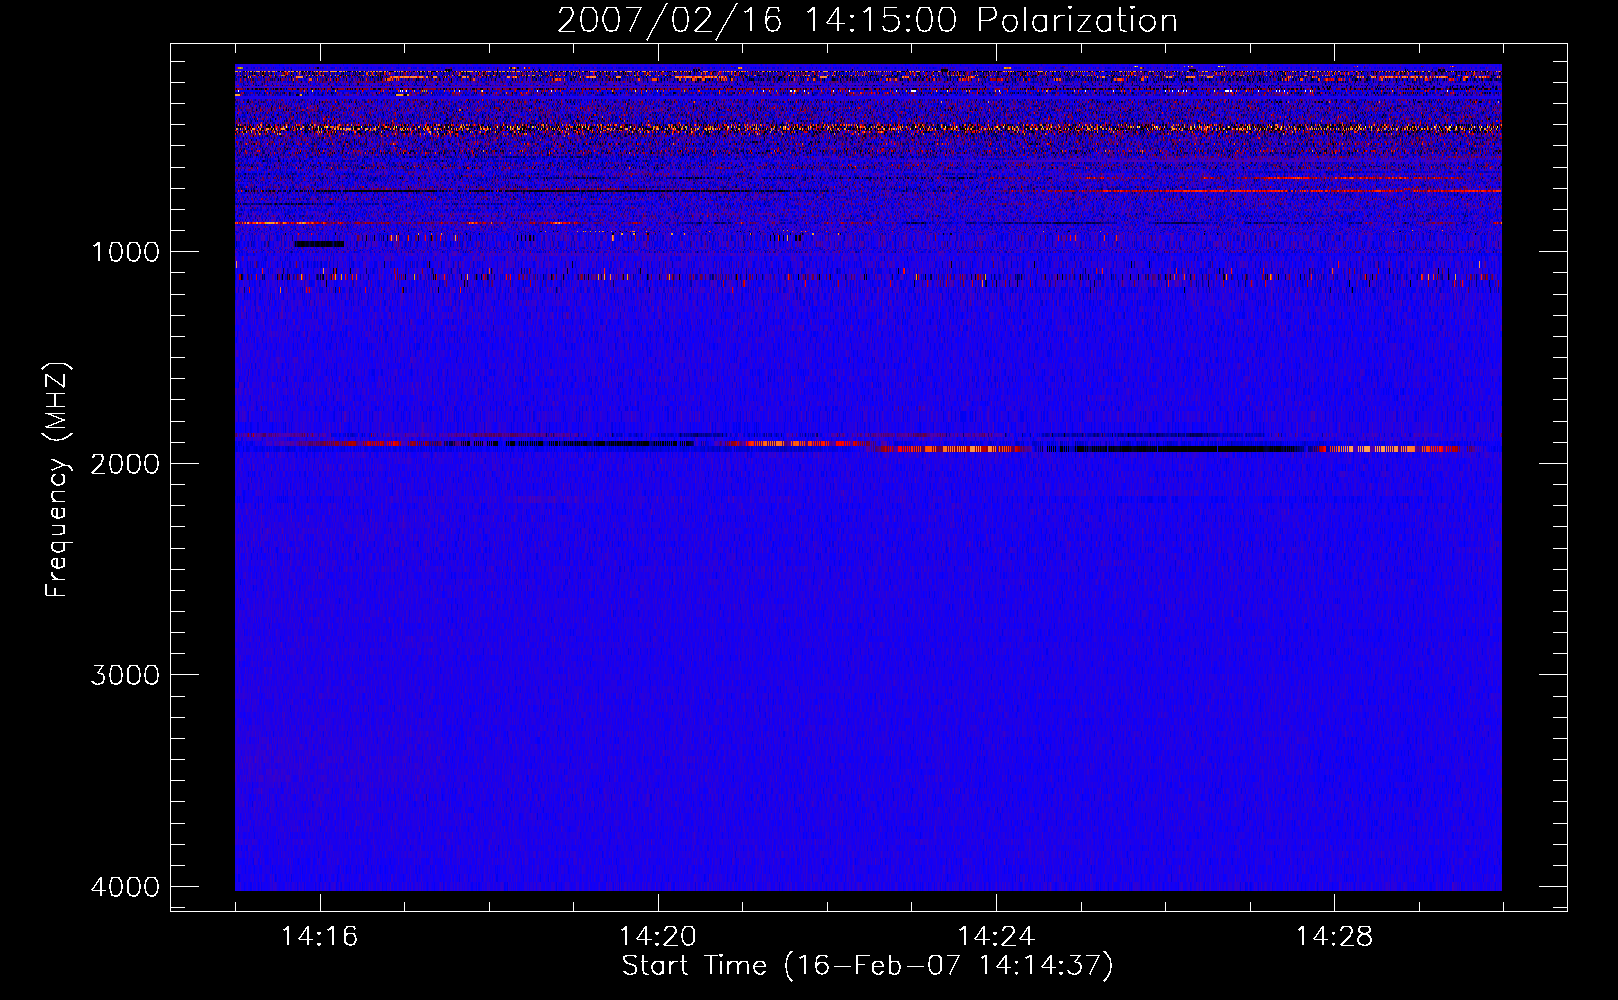Click the 1000 frequency tick label
Viewport: 1618px width, 1000px height.
click(x=125, y=251)
